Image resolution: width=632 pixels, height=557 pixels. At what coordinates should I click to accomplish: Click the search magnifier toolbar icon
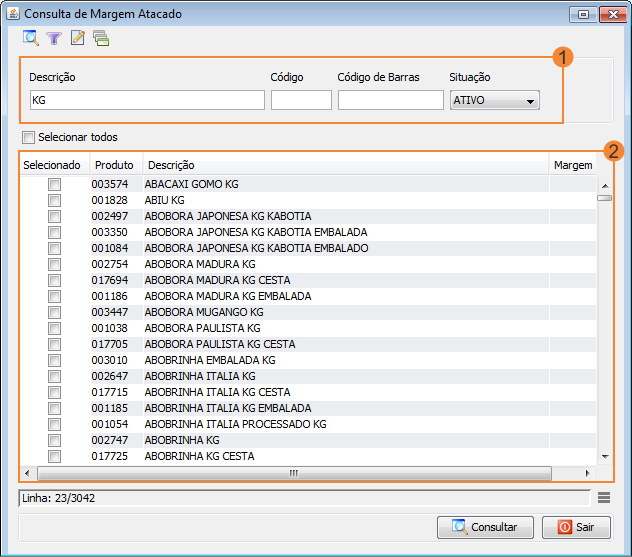(31, 38)
